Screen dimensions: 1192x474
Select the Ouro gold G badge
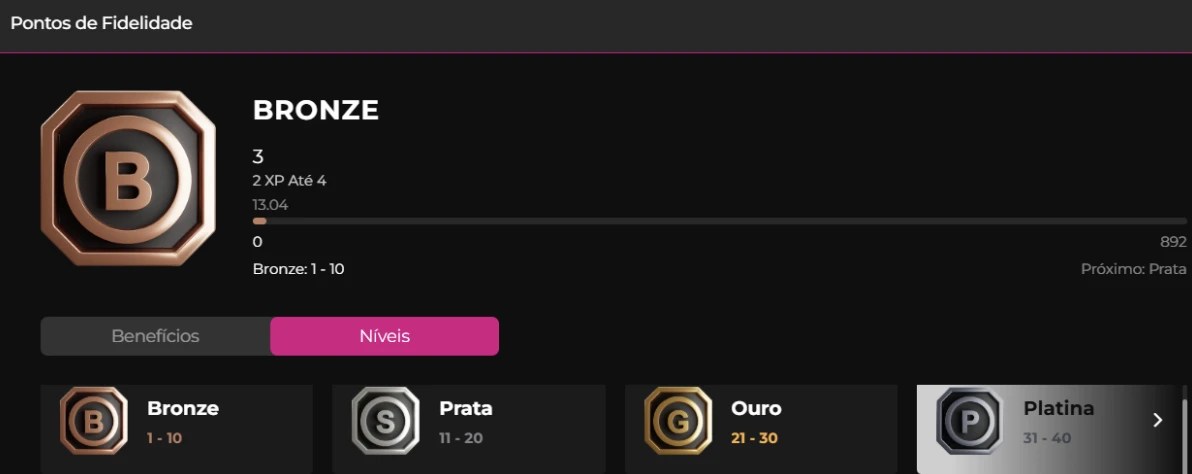click(x=677, y=421)
